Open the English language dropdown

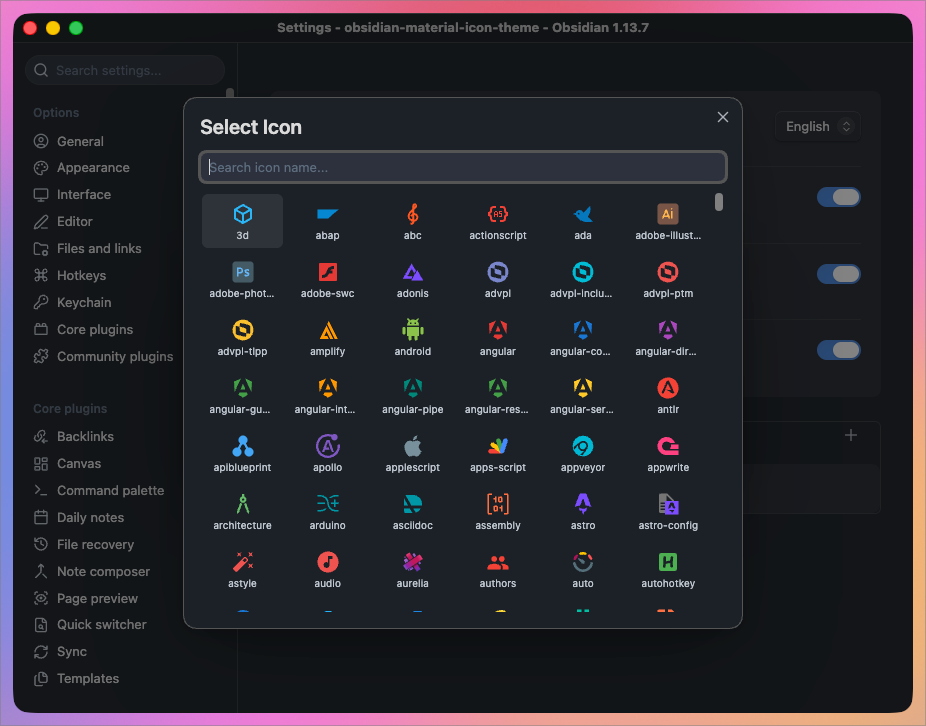point(817,126)
